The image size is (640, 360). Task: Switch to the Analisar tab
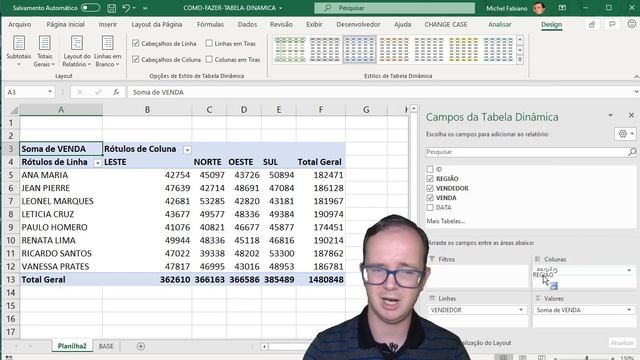tap(500, 24)
